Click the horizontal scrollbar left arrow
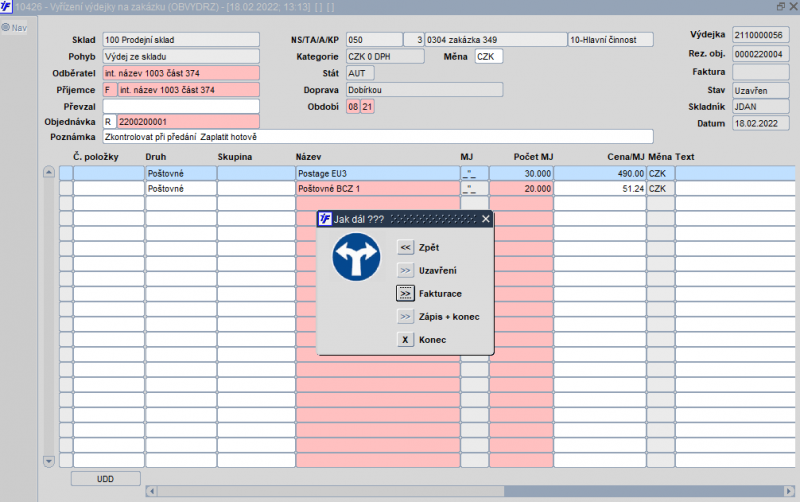Image resolution: width=800 pixels, height=502 pixels. pos(152,491)
